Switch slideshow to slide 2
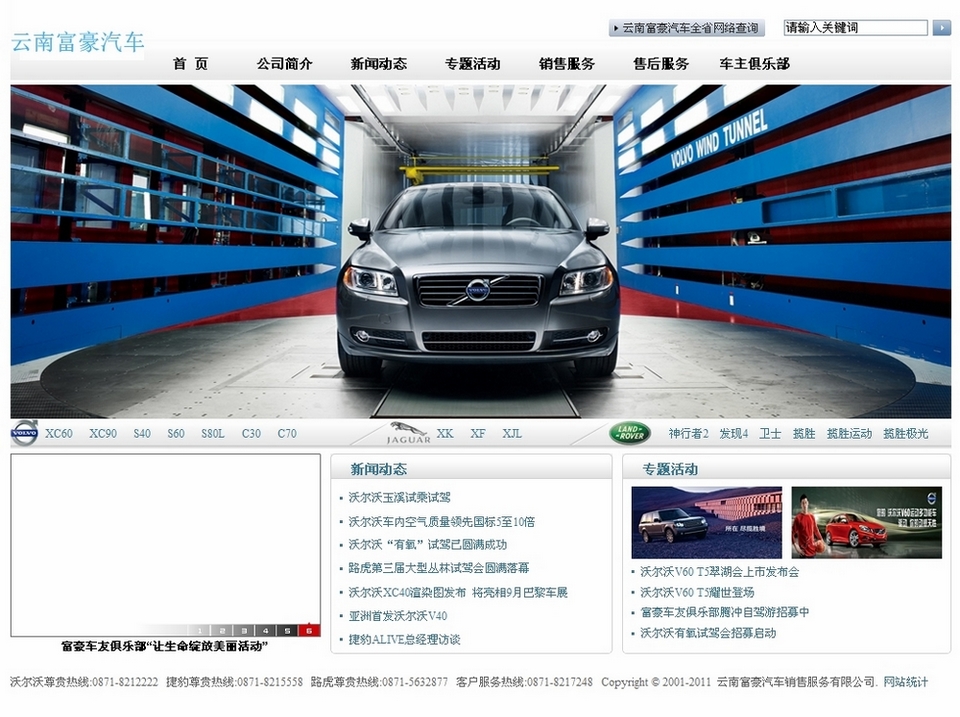Screen dimensions: 960x717 pos(222,630)
